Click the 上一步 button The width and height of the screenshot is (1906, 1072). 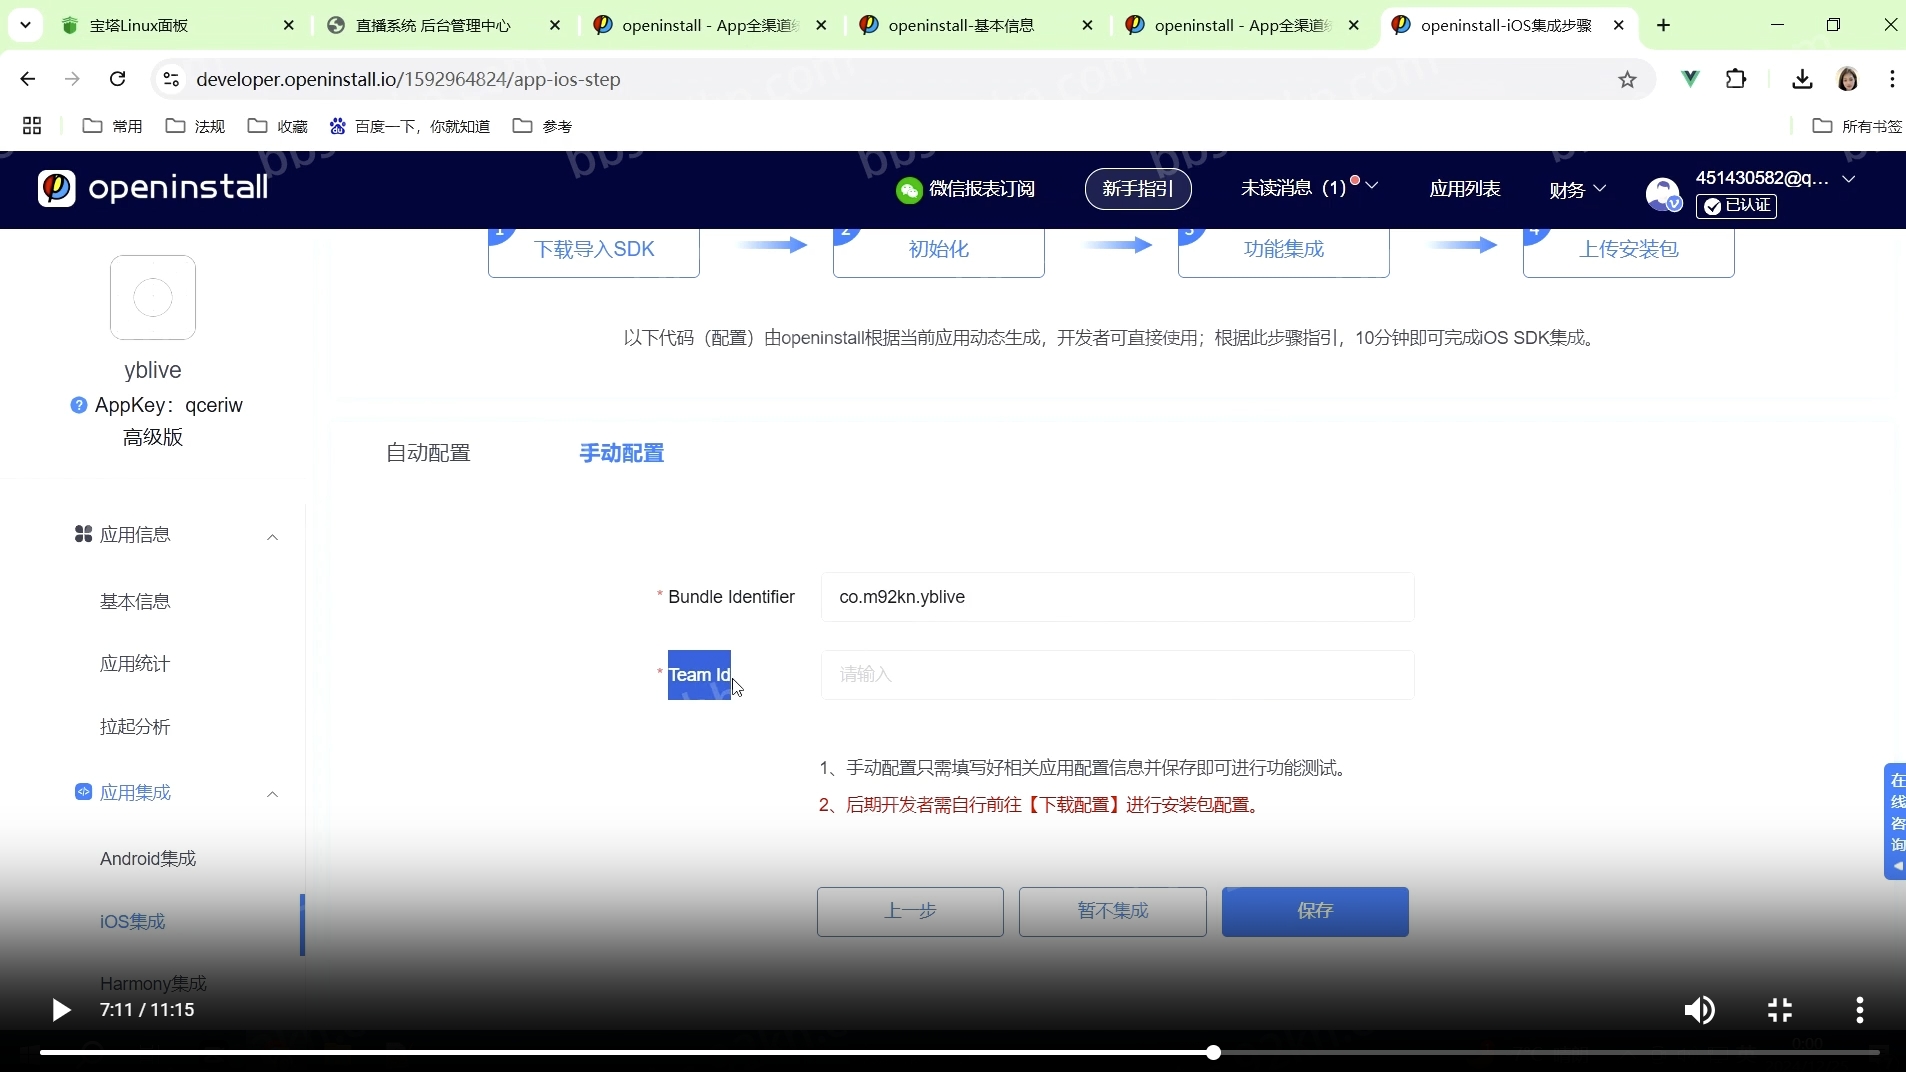pyautogui.click(x=910, y=912)
